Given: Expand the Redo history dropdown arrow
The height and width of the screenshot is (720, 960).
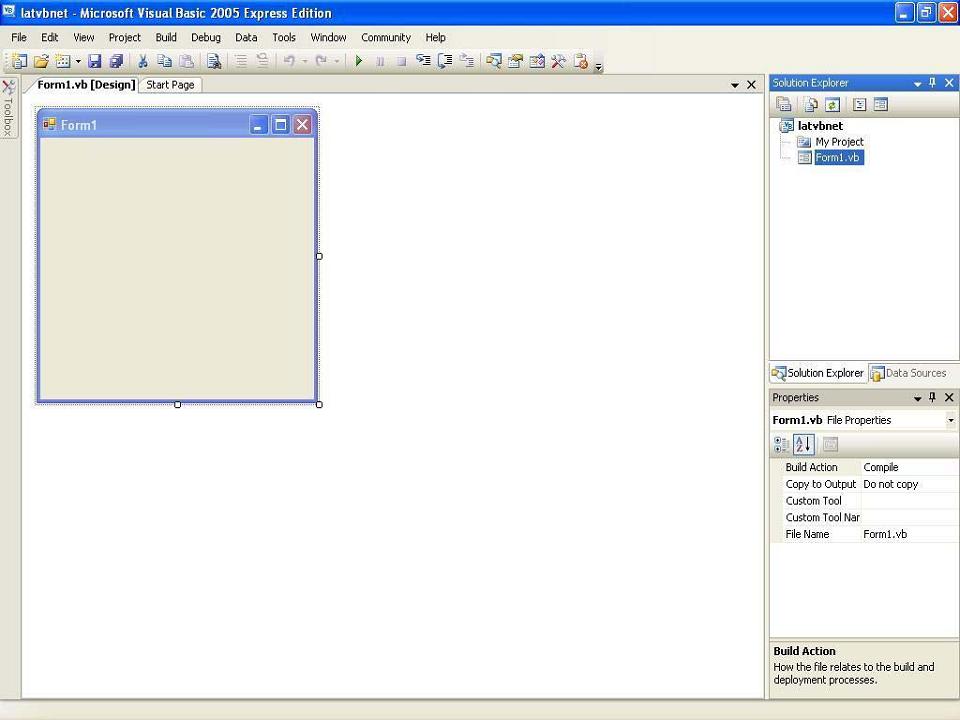Looking at the screenshot, I should tap(336, 61).
